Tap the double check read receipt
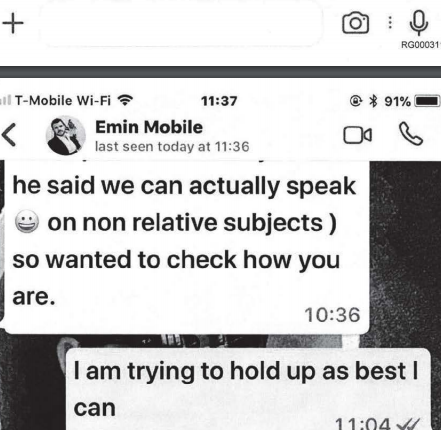 [408, 423]
